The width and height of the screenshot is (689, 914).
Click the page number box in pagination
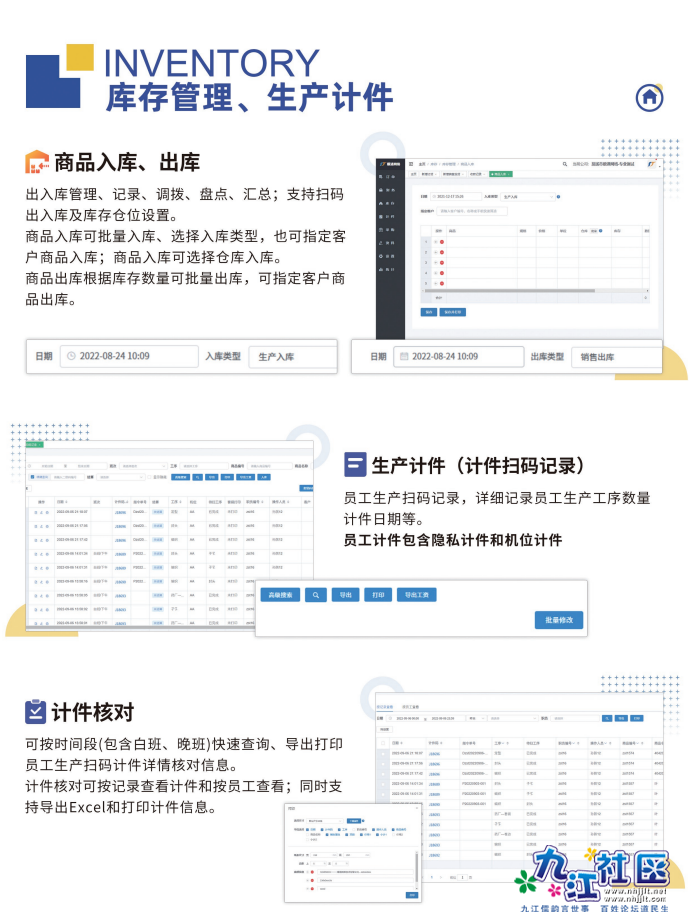[462, 877]
